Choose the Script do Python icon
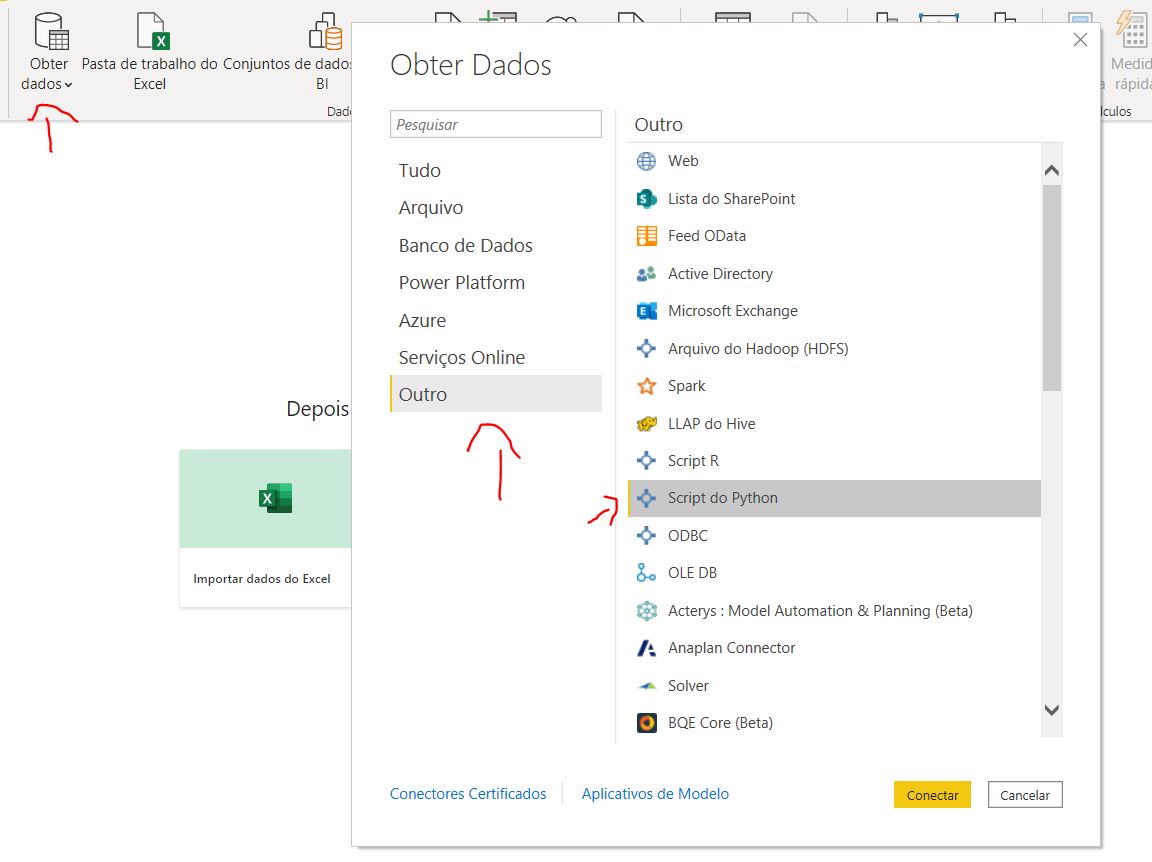The width and height of the screenshot is (1152, 862). [x=647, y=498]
